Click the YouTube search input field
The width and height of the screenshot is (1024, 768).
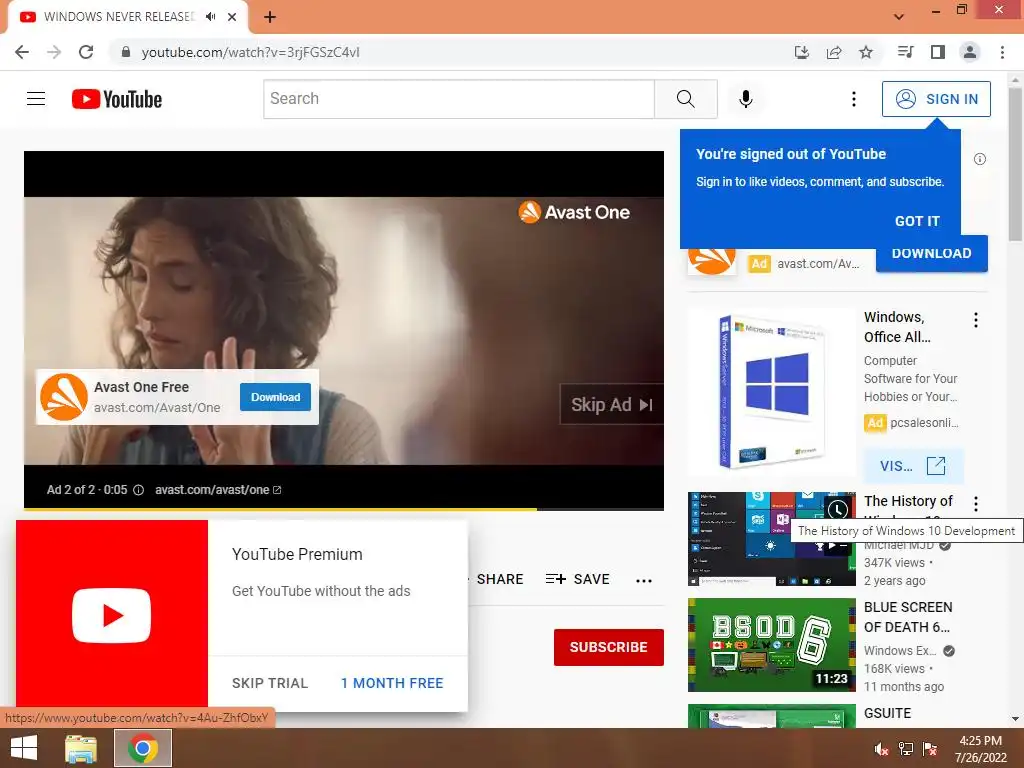tap(459, 99)
